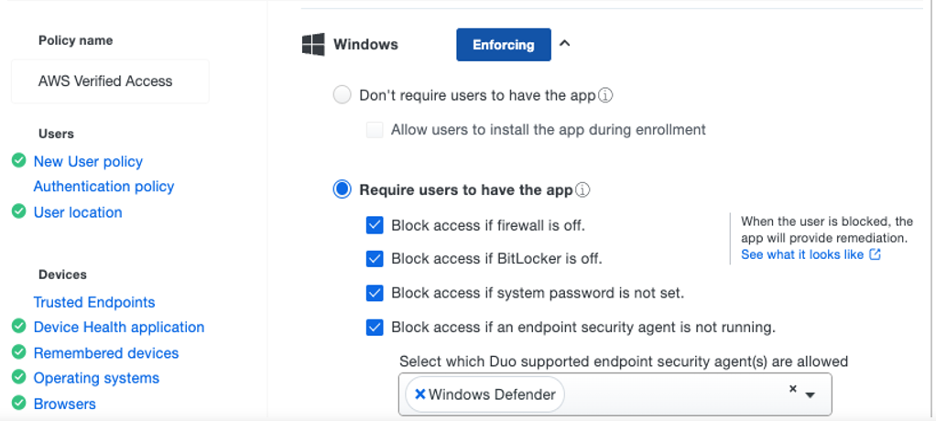The height and width of the screenshot is (422, 936).
Task: Go to Device Health application settings
Action: [x=119, y=327]
